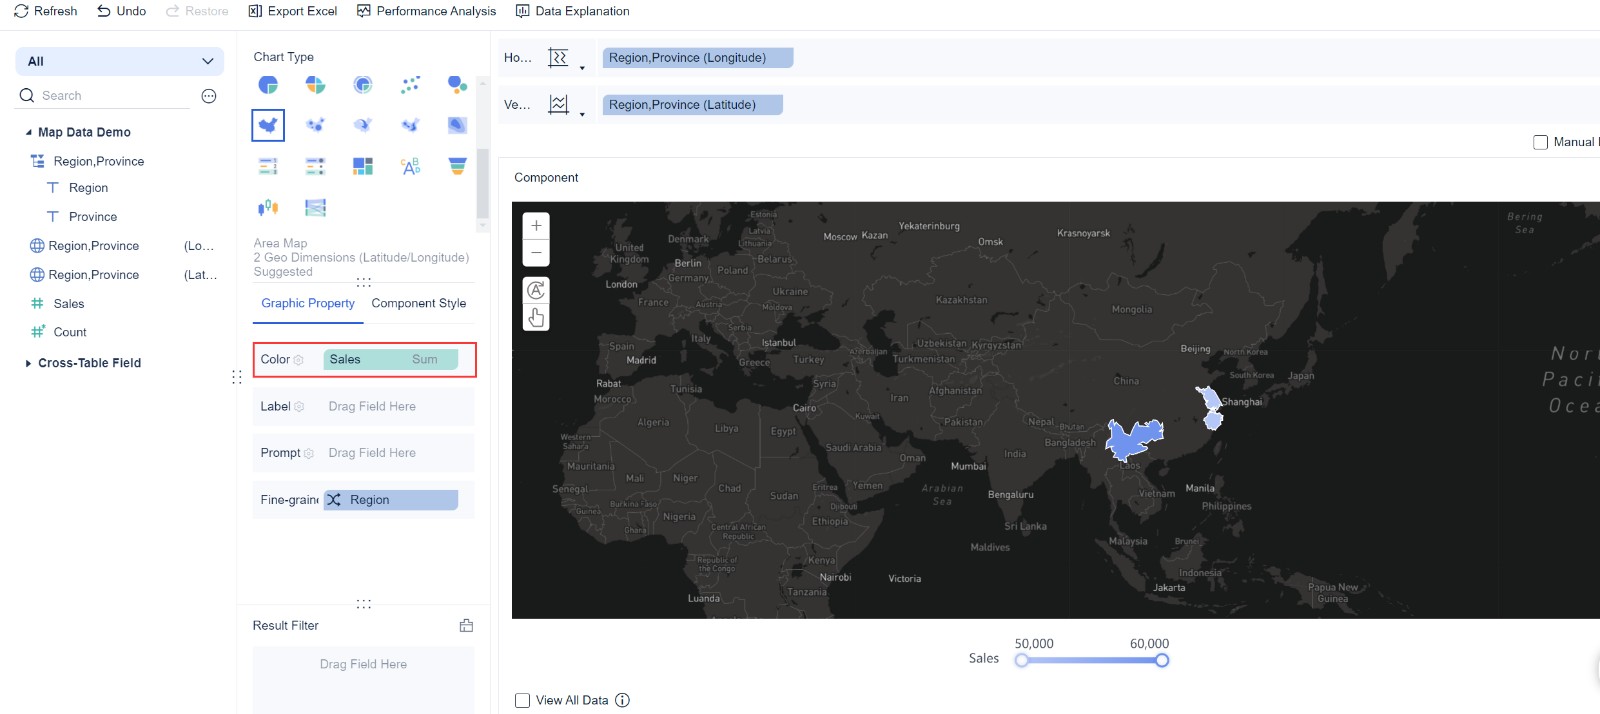Click the horizontal axis settings icon
This screenshot has height=714, width=1600.
[x=558, y=58]
